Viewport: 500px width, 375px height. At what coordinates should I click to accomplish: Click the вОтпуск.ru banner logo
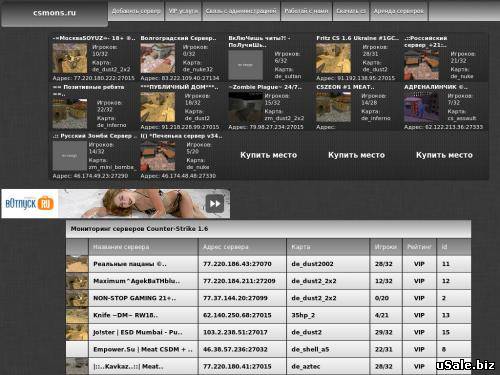point(30,204)
